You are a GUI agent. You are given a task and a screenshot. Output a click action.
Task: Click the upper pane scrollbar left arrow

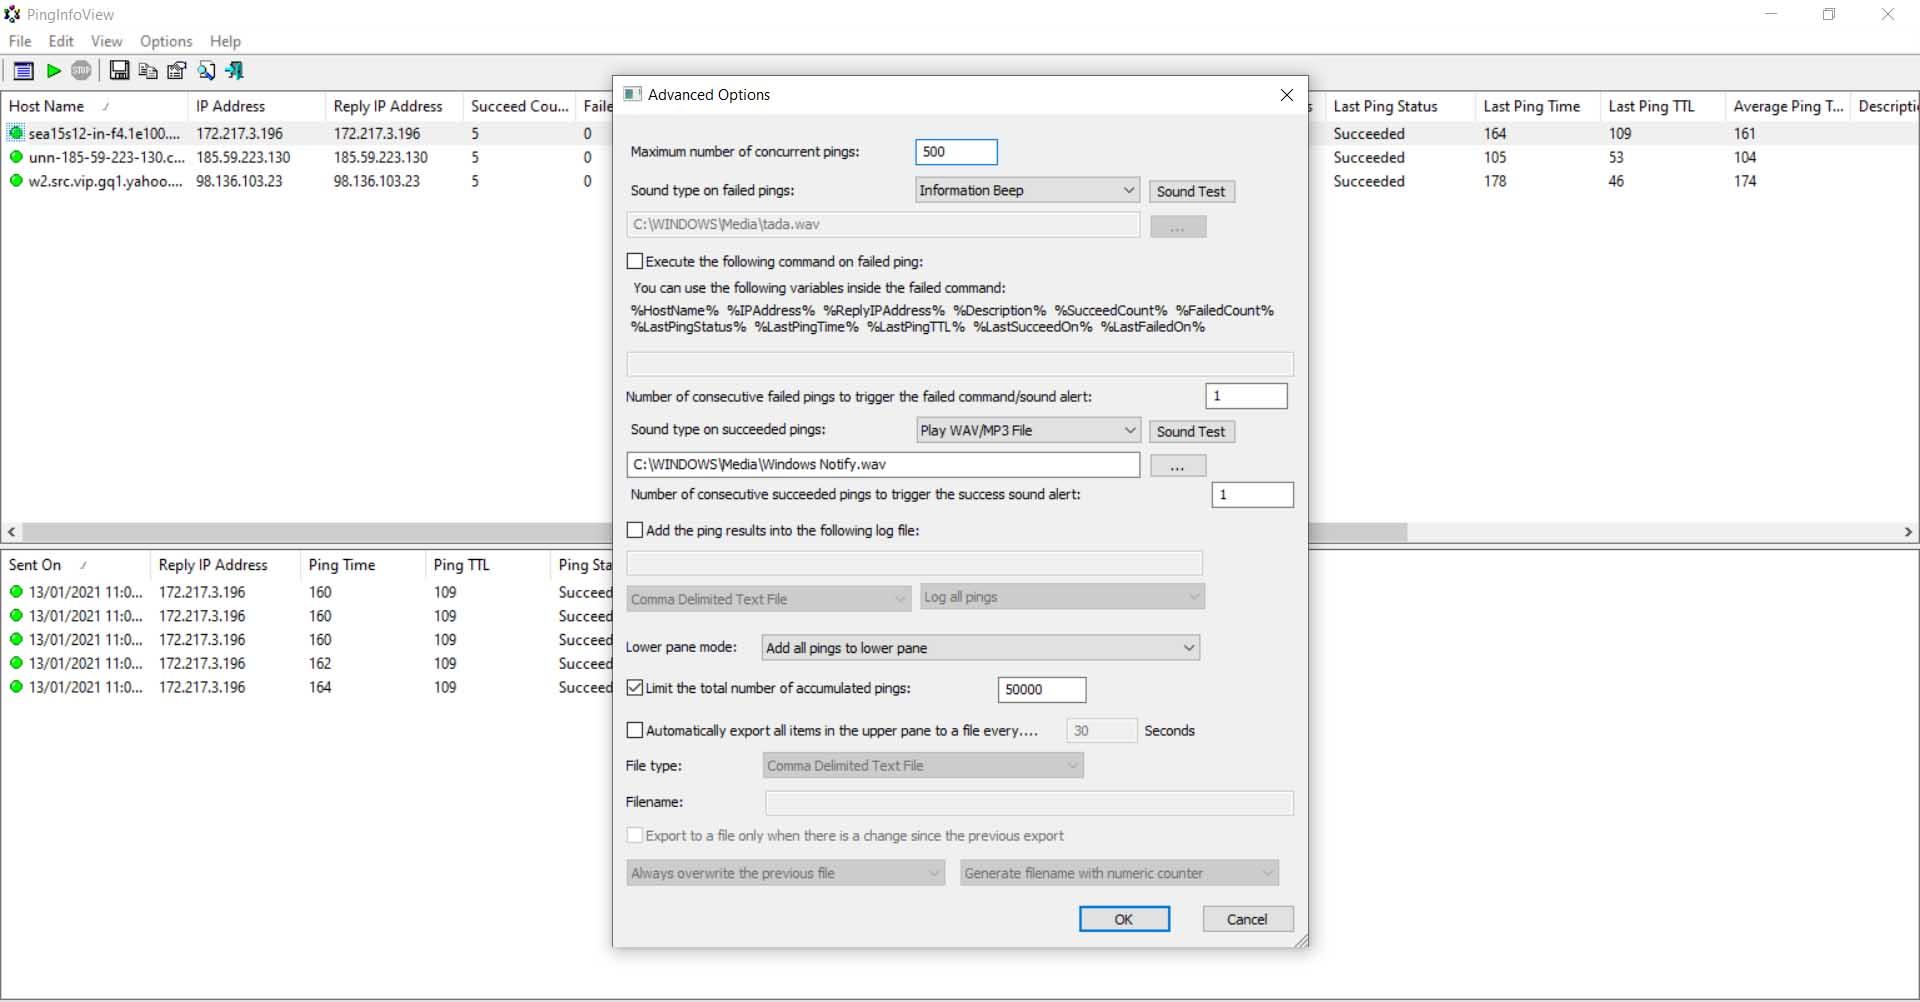11,532
